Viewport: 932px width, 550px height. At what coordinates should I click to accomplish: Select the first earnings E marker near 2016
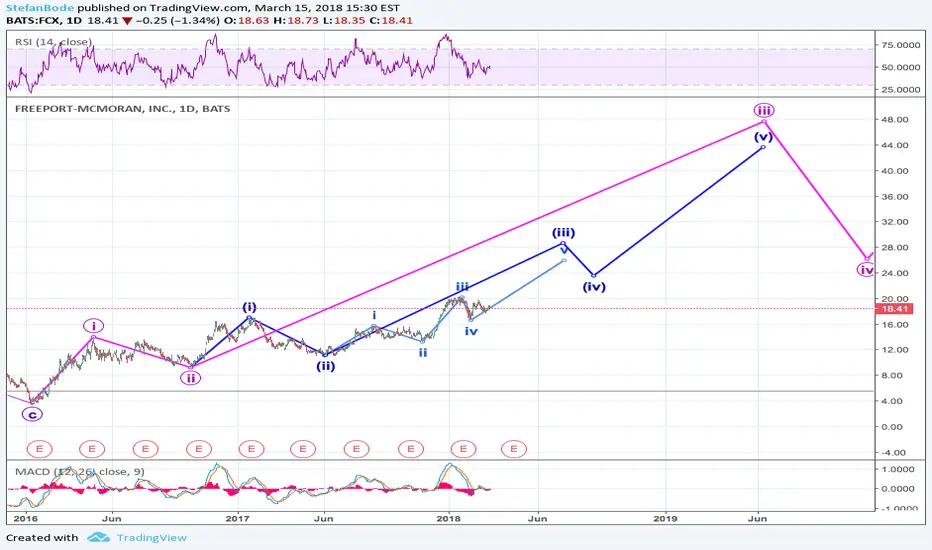pyautogui.click(x=40, y=449)
